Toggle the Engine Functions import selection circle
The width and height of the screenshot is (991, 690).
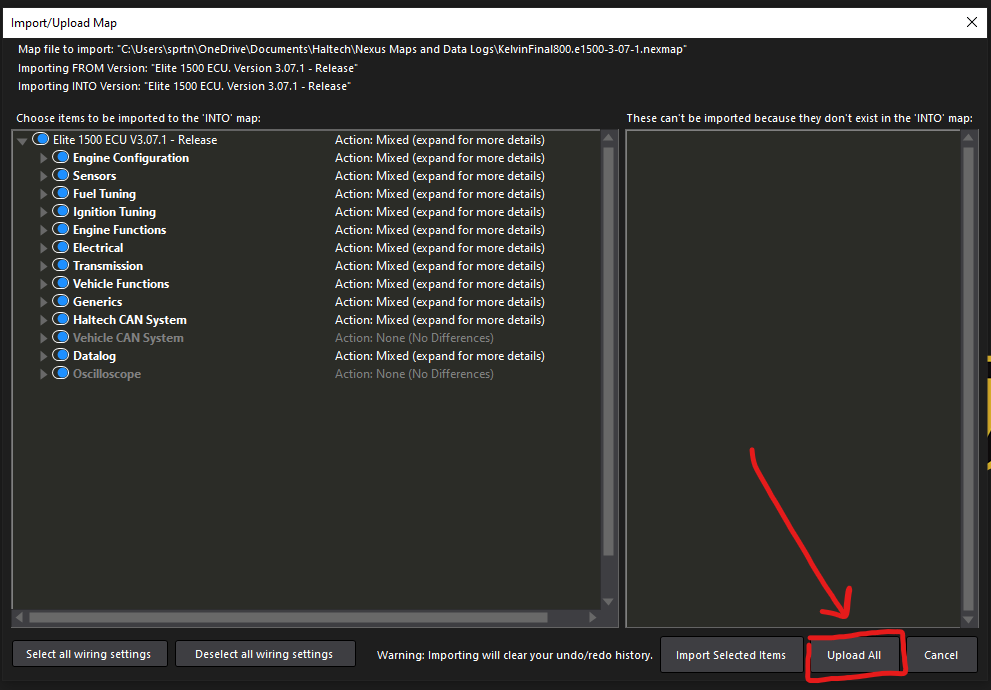click(61, 229)
